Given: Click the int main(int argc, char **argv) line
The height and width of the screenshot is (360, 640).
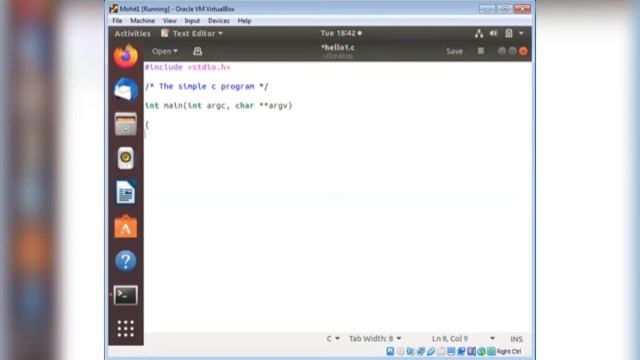Looking at the screenshot, I should (x=218, y=105).
